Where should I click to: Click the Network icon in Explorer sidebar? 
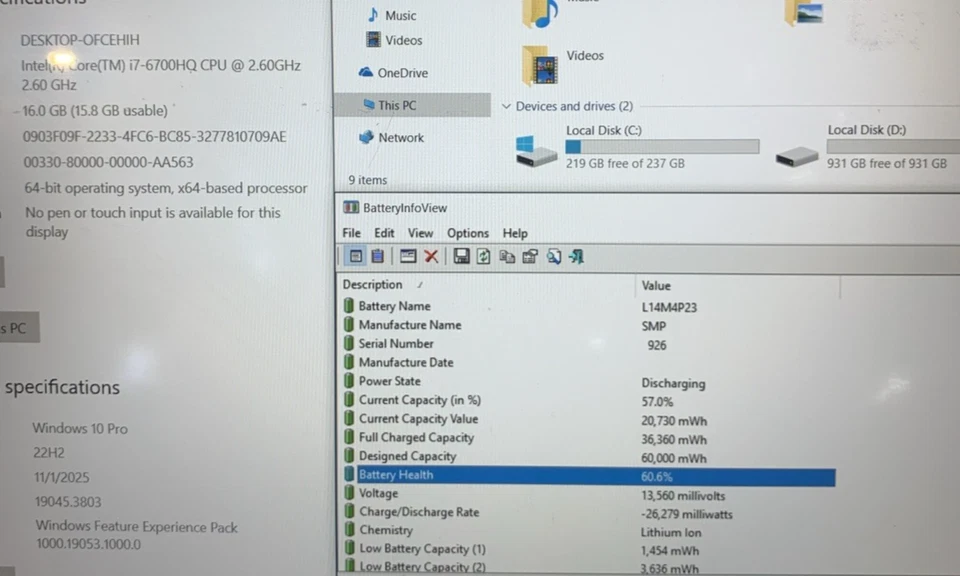(x=366, y=137)
